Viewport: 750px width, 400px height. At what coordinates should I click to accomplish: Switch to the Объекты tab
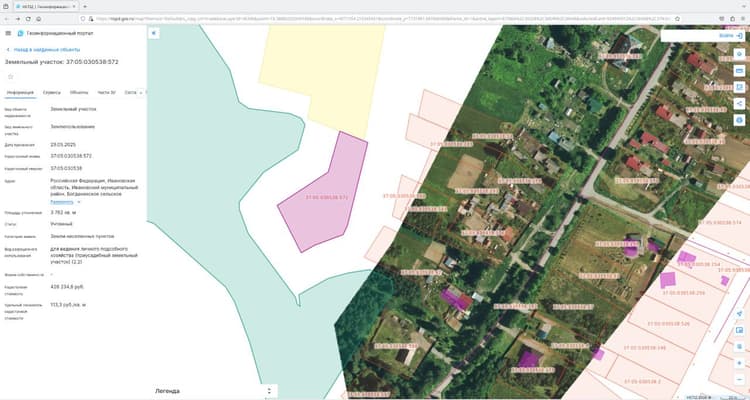[x=79, y=92]
